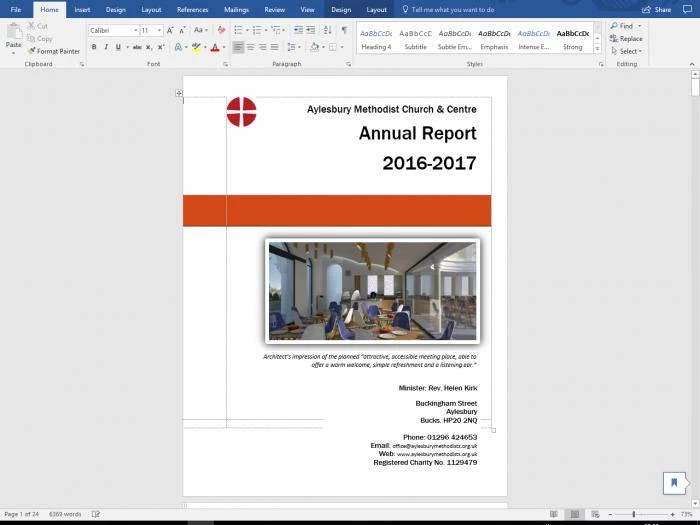Decrease paragraph indent
This screenshot has width=700, height=525.
coord(298,30)
